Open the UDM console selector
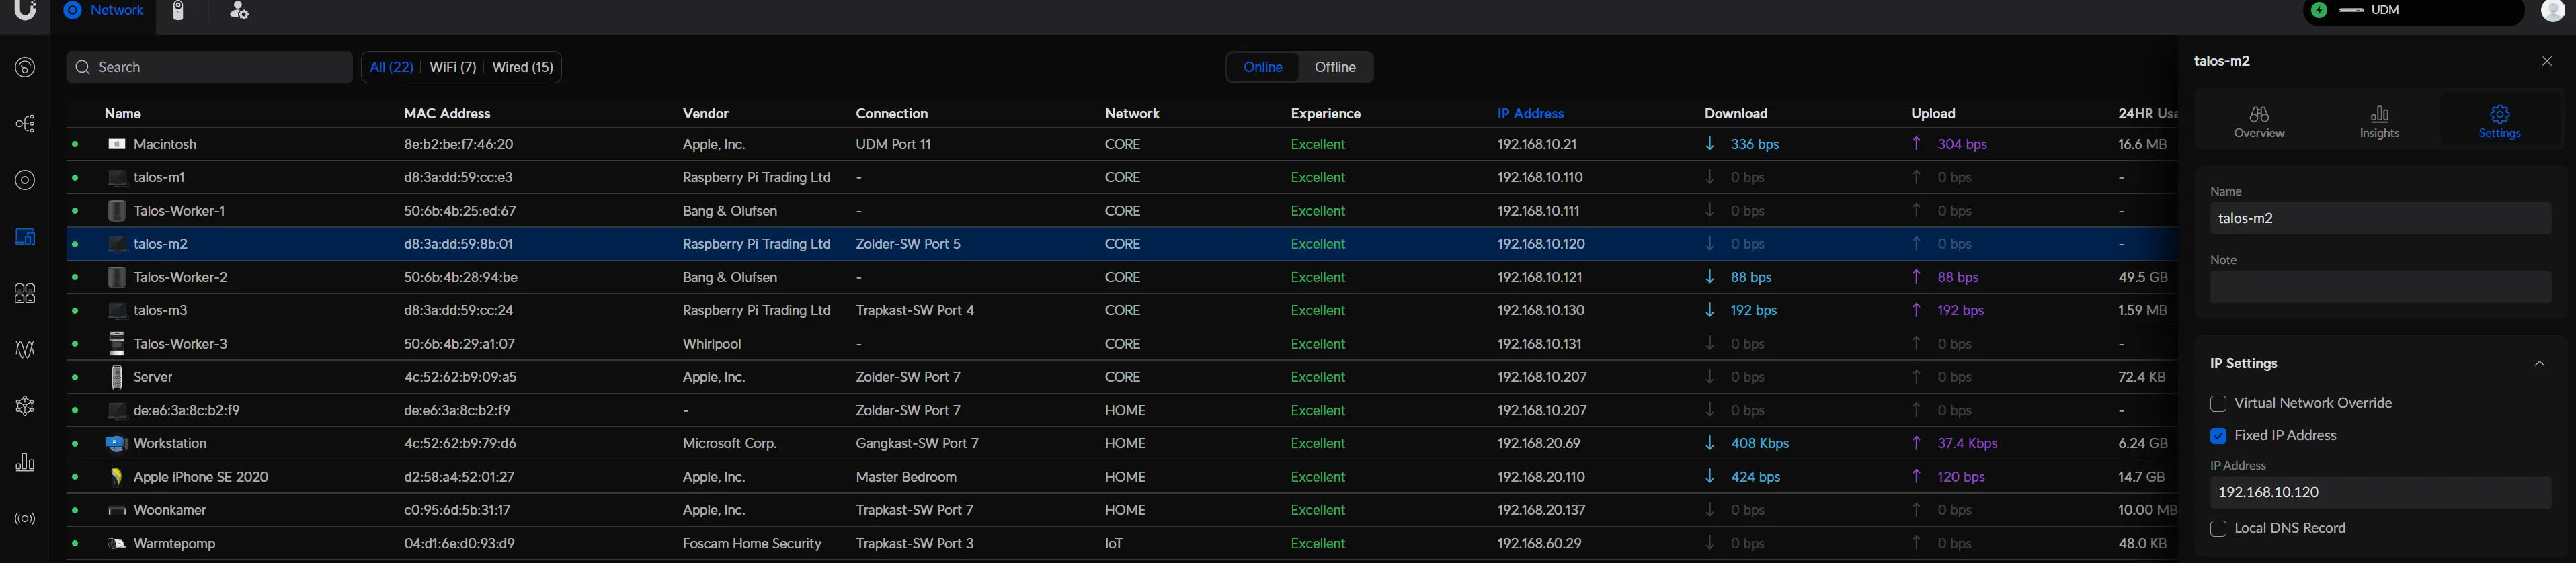The width and height of the screenshot is (2576, 563). click(x=2413, y=11)
